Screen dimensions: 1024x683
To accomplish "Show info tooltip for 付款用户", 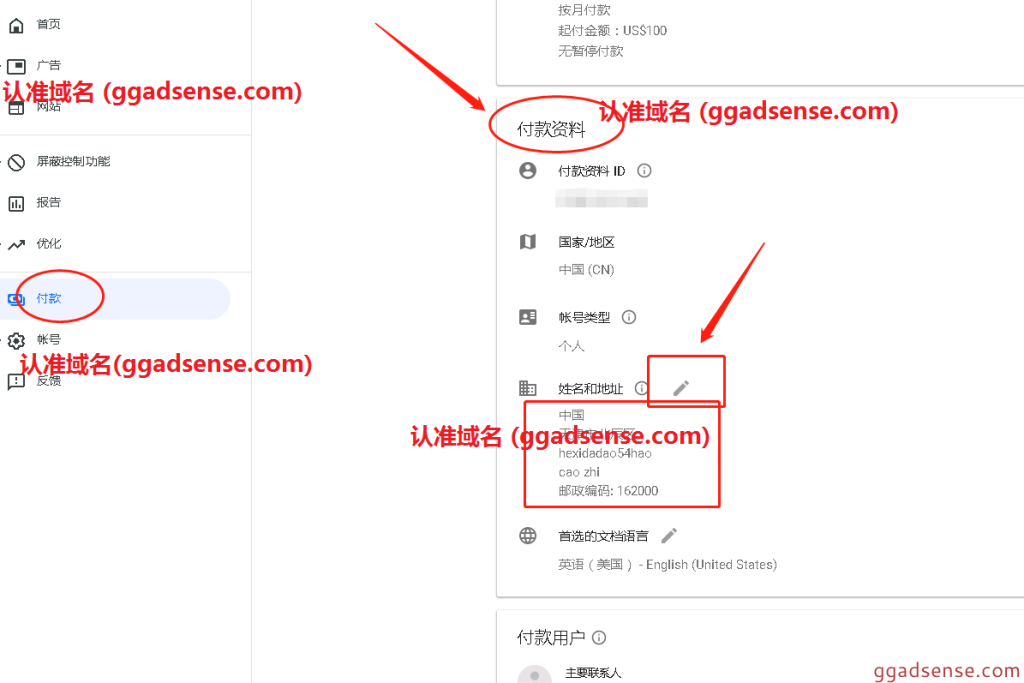I will coord(599,638).
